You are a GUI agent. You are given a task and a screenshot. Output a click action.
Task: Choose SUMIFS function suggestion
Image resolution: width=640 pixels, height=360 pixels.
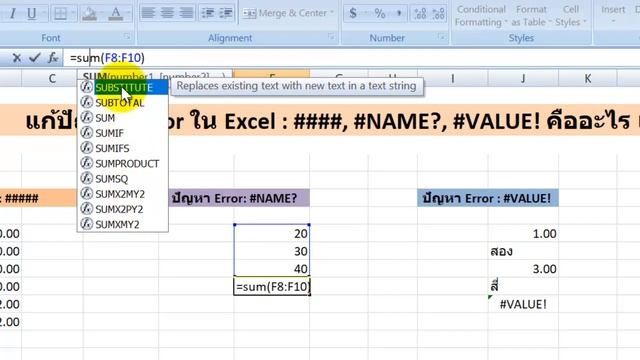123,148
